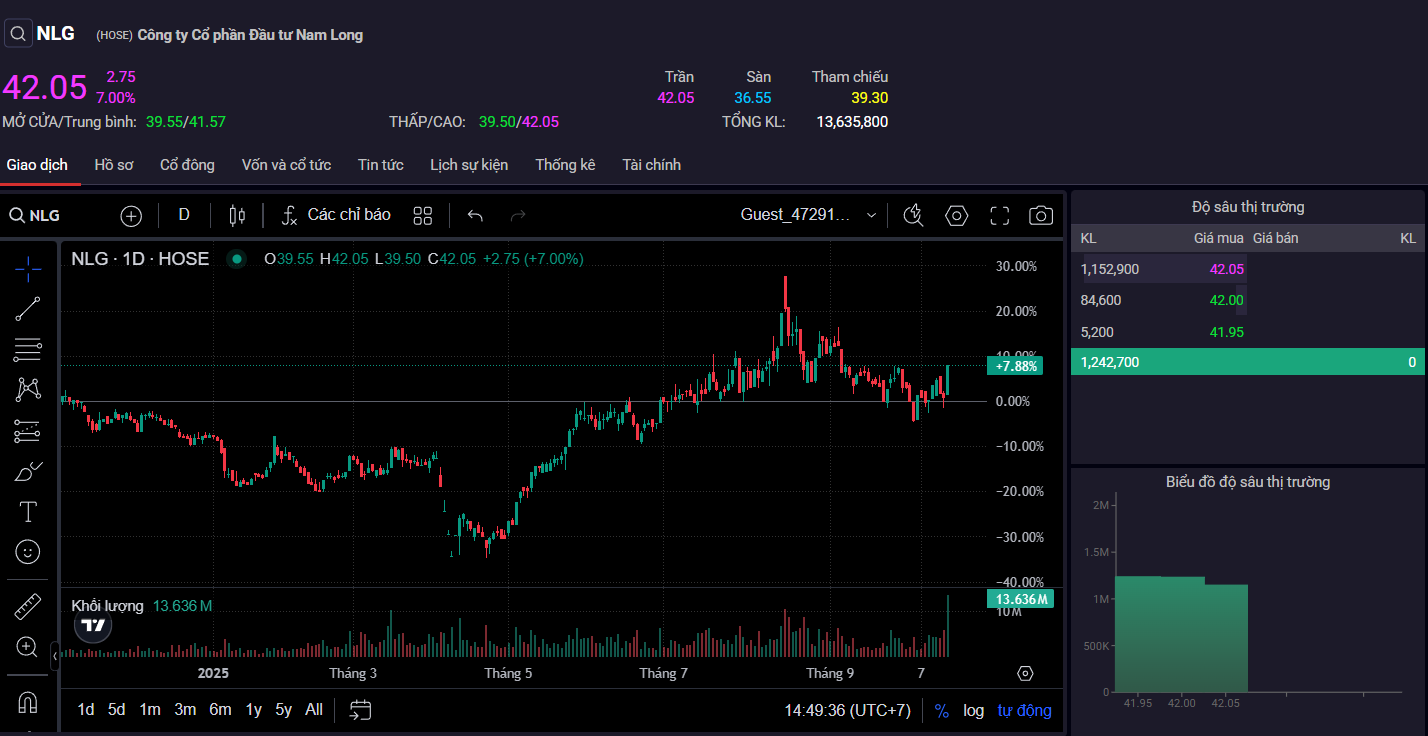Select the ruler measure tool
The height and width of the screenshot is (736, 1428).
click(x=28, y=606)
